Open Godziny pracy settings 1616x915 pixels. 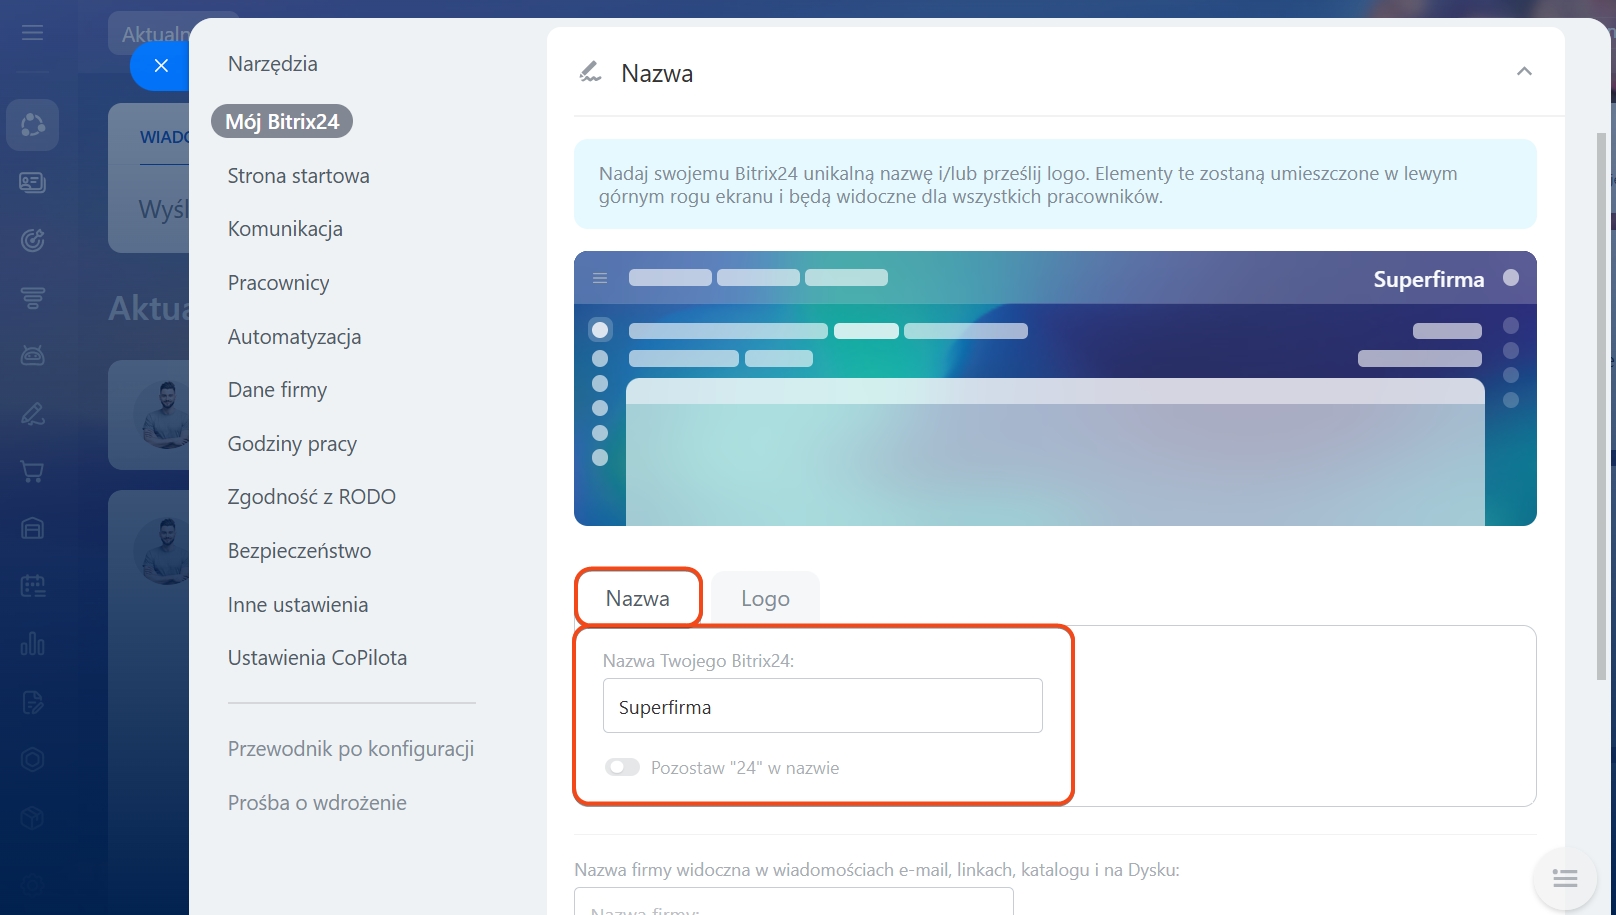[x=292, y=444]
